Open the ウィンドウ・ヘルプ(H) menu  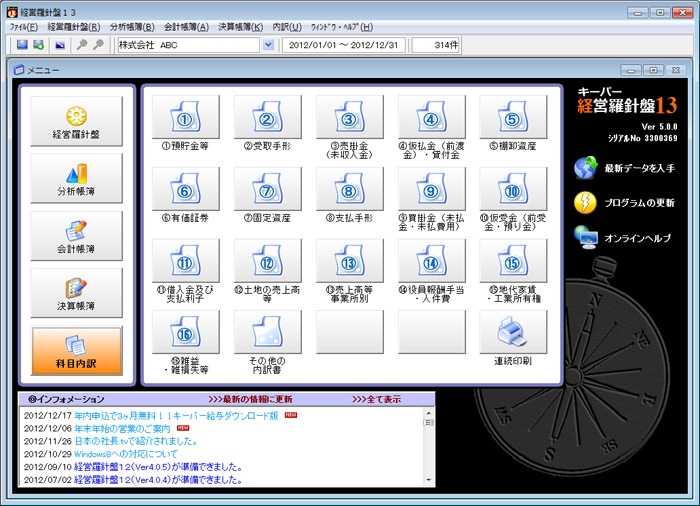coord(342,27)
